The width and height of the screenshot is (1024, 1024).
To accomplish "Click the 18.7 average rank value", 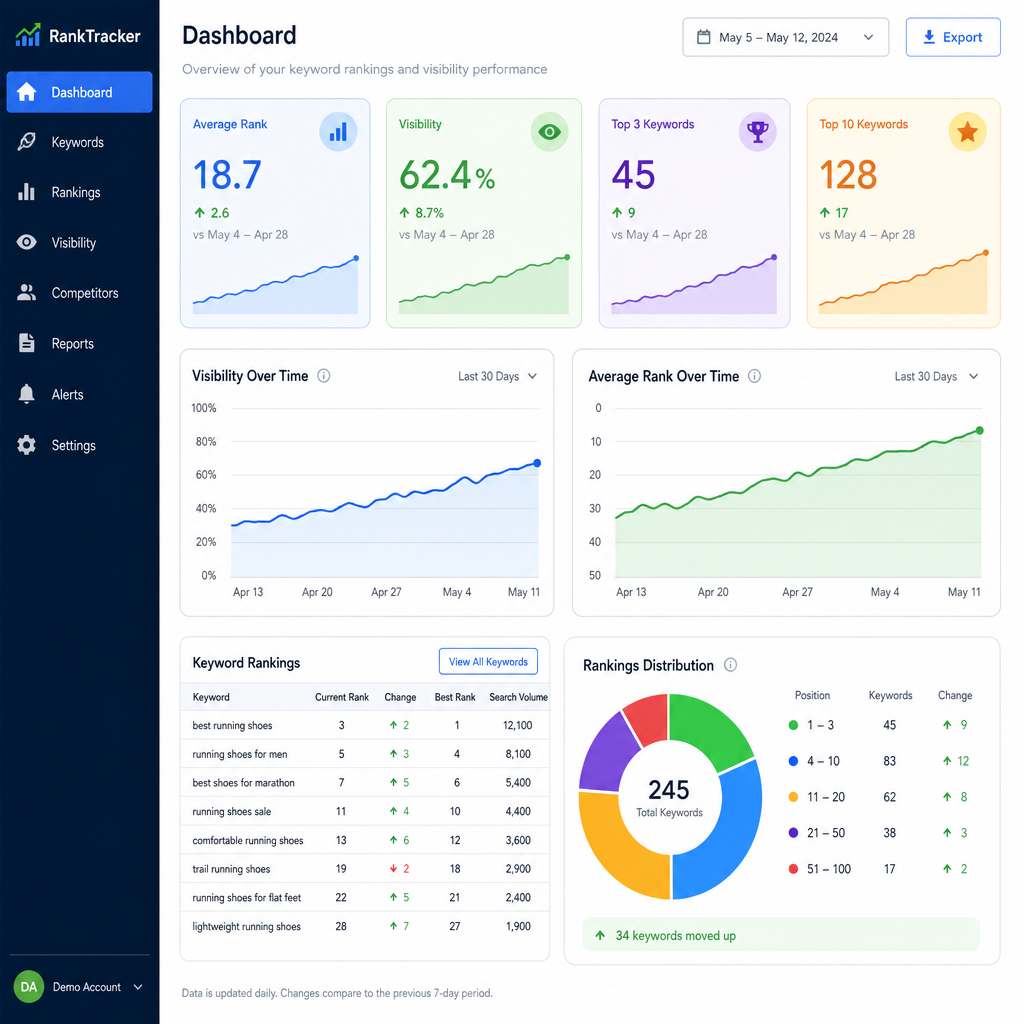I will [x=227, y=175].
